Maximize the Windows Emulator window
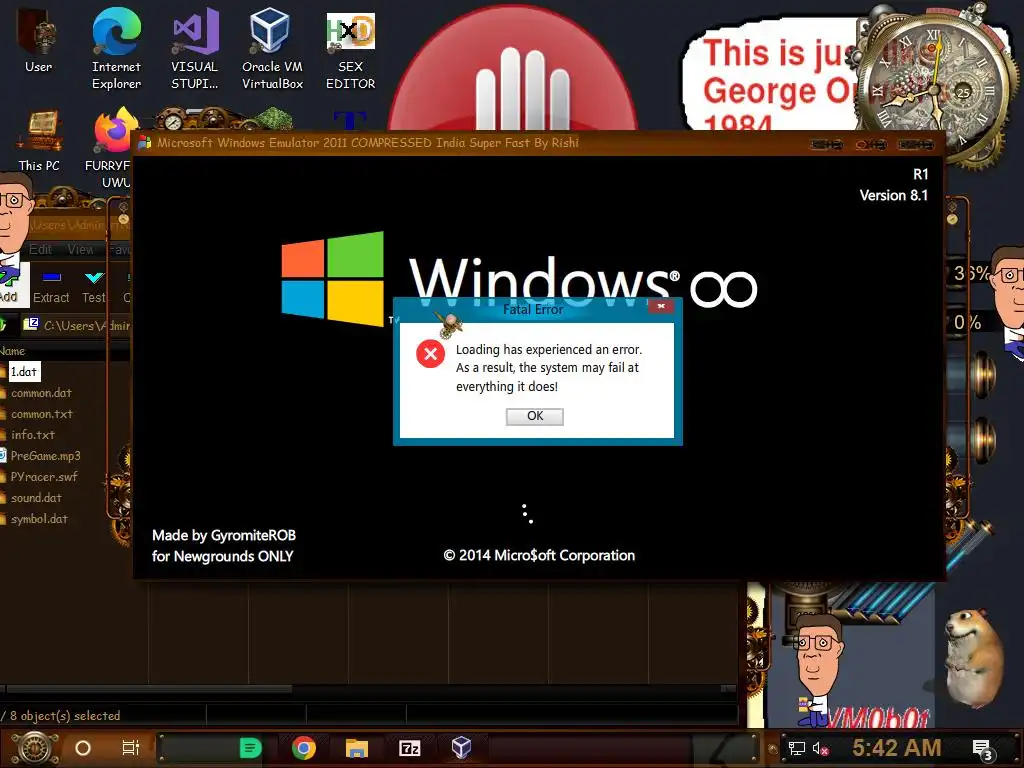The width and height of the screenshot is (1024, 768). [871, 144]
